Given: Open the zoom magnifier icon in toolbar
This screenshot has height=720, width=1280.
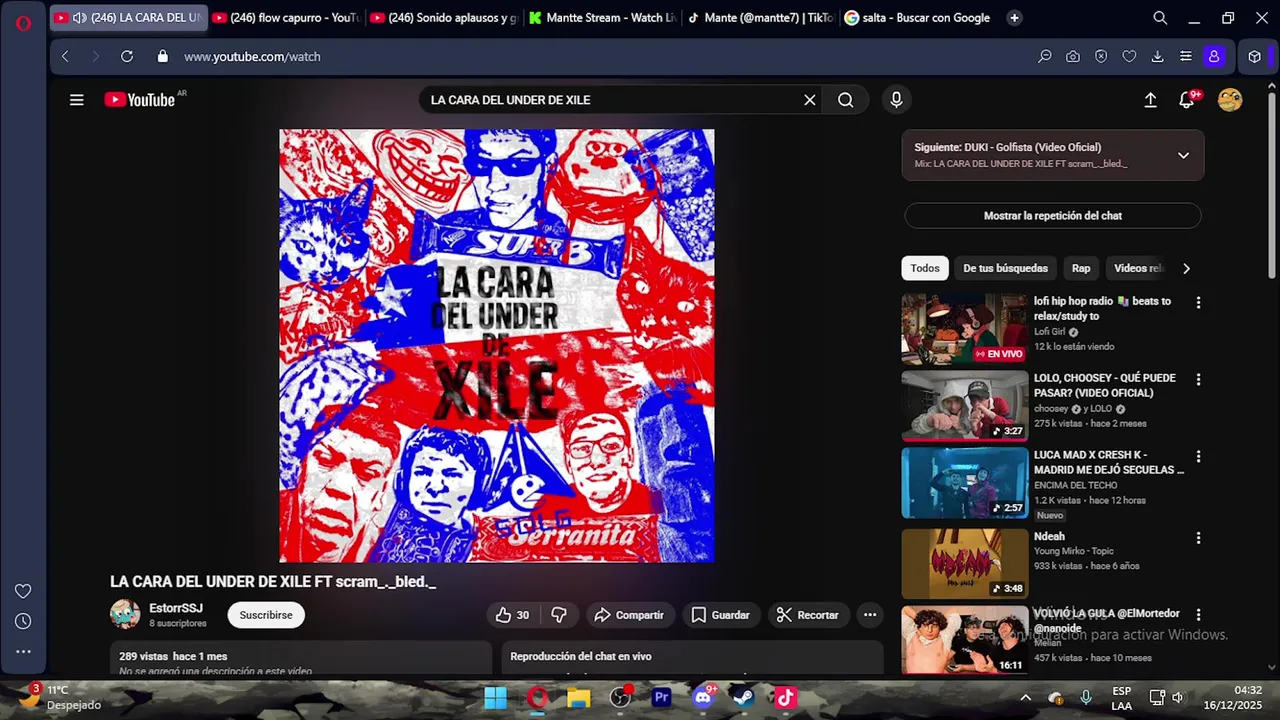Looking at the screenshot, I should pos(1045,57).
